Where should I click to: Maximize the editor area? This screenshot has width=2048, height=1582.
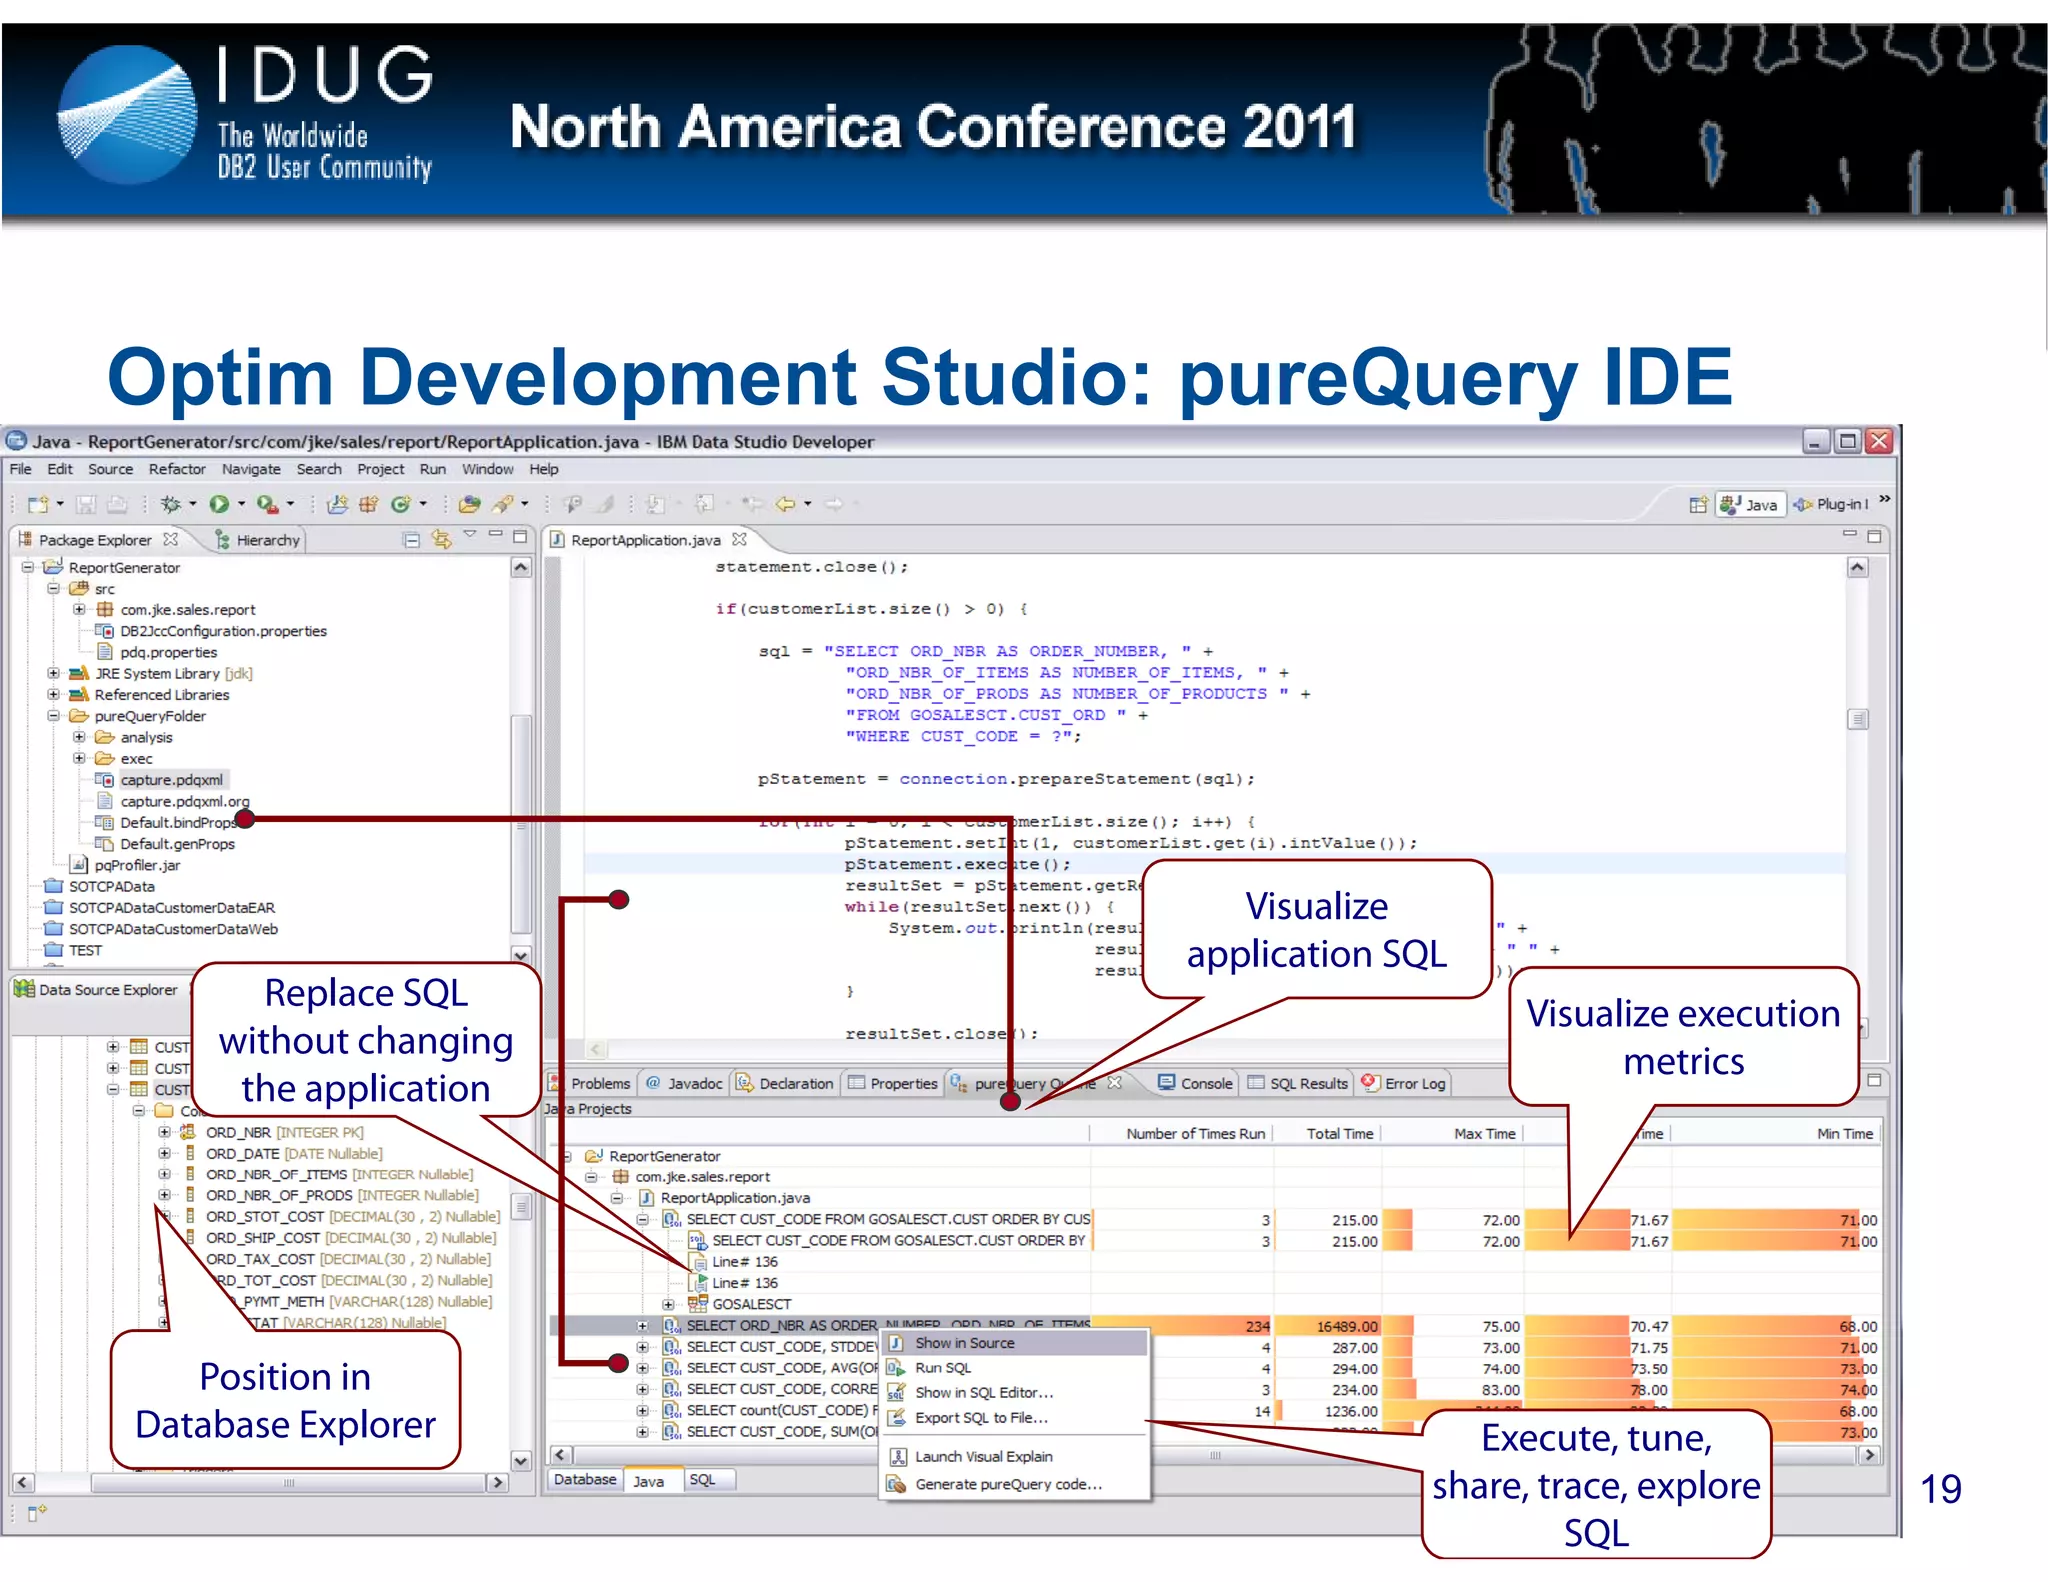coord(1875,536)
